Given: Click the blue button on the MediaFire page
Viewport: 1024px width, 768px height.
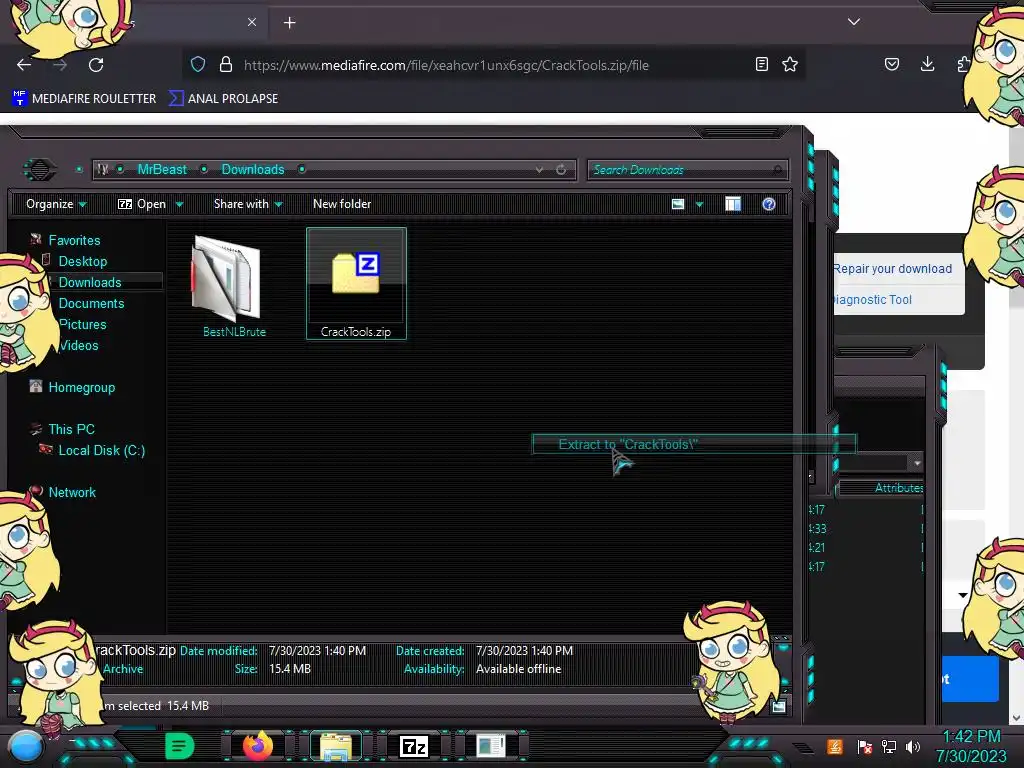Looking at the screenshot, I should [x=970, y=679].
